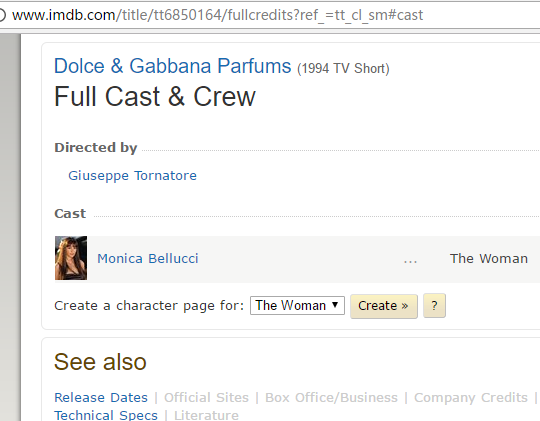Click The Woman character text

point(489,258)
